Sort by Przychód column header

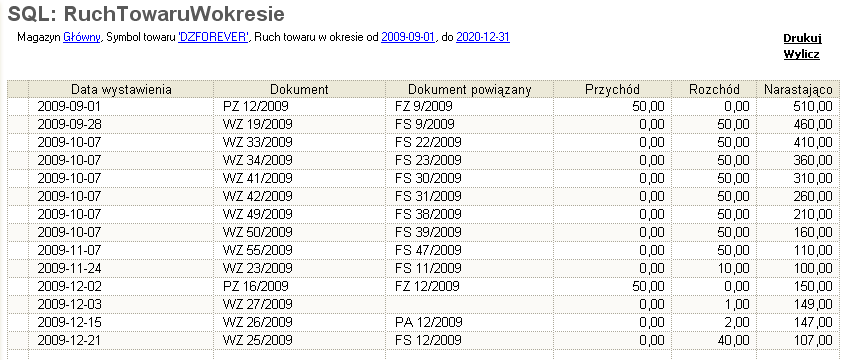tap(612, 89)
